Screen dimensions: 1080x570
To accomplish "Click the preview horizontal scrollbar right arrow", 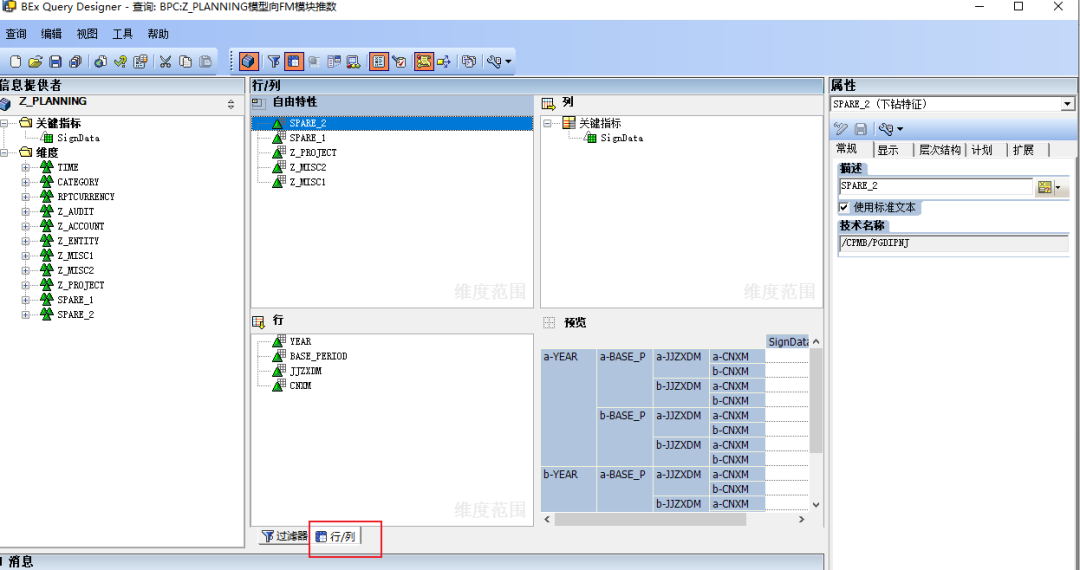I will [x=802, y=519].
